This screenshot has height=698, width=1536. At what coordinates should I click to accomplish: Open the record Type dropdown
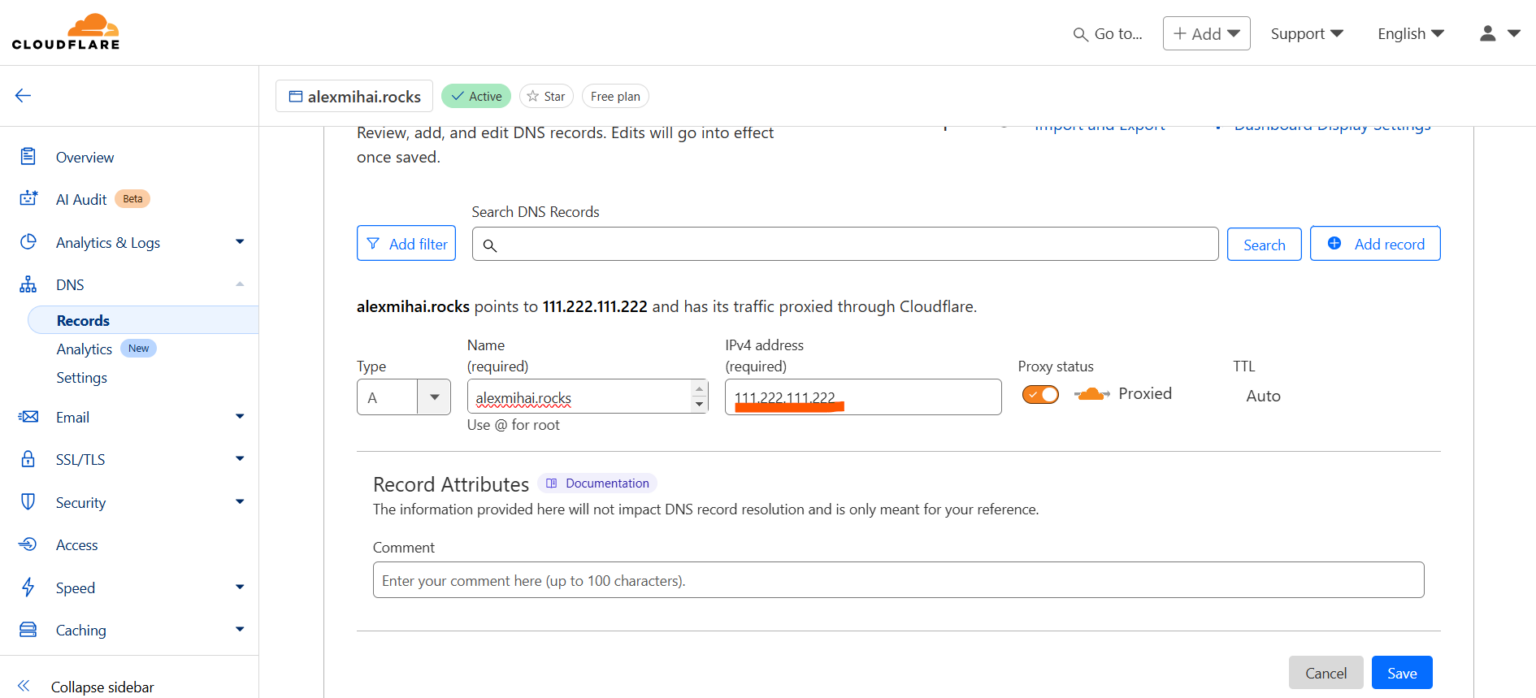(434, 396)
